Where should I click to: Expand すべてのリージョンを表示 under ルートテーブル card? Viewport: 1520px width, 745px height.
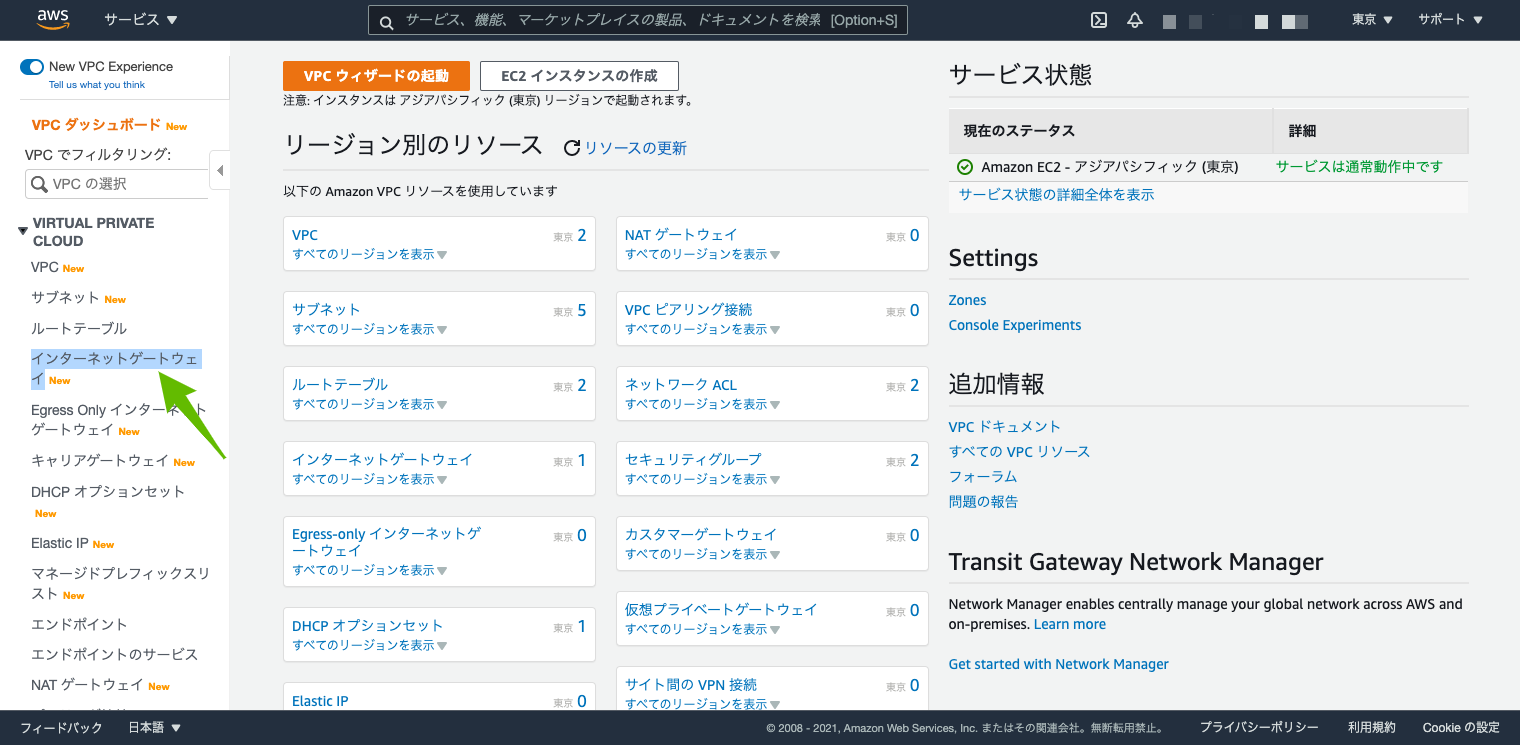(370, 404)
